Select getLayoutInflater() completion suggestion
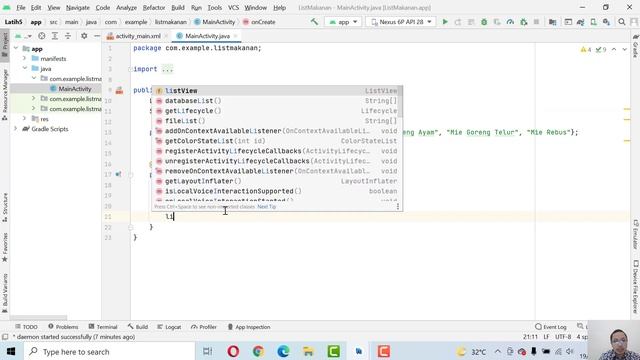640x360 pixels. click(x=276, y=181)
